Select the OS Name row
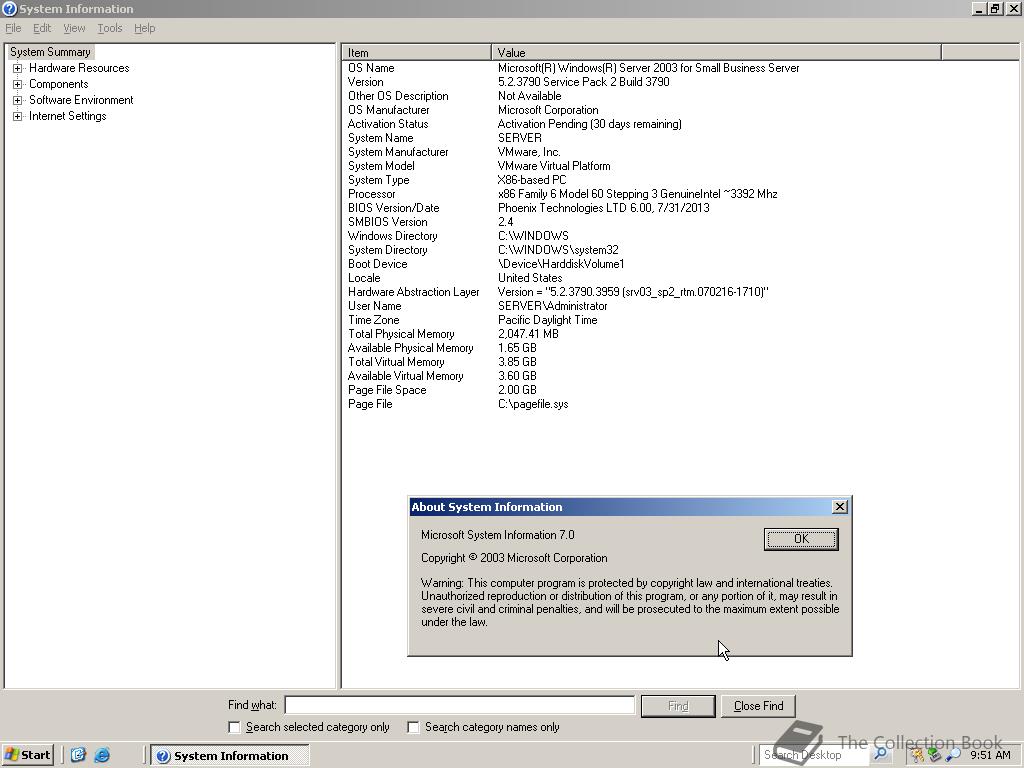1024x768 pixels. pos(371,68)
